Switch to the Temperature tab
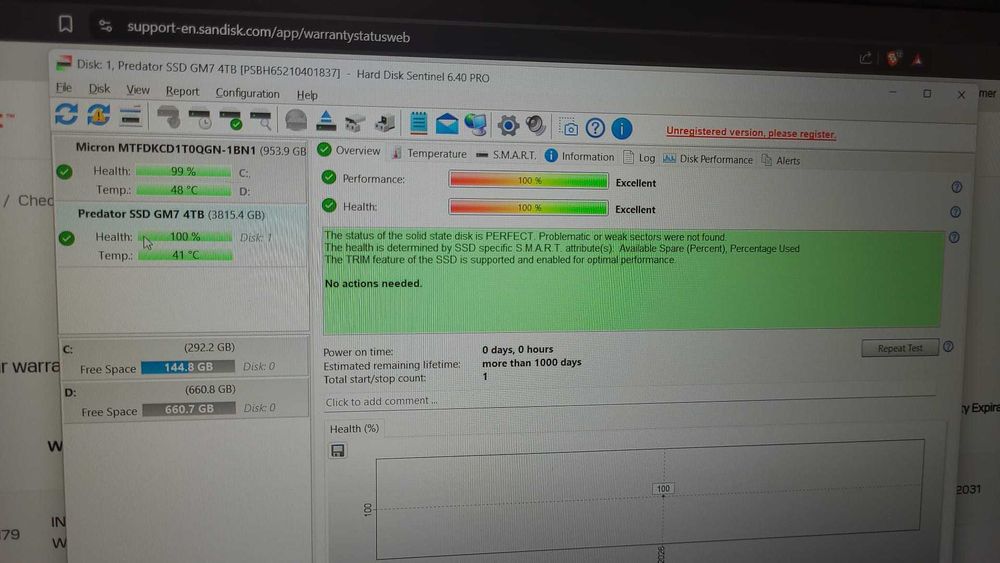 tap(429, 153)
